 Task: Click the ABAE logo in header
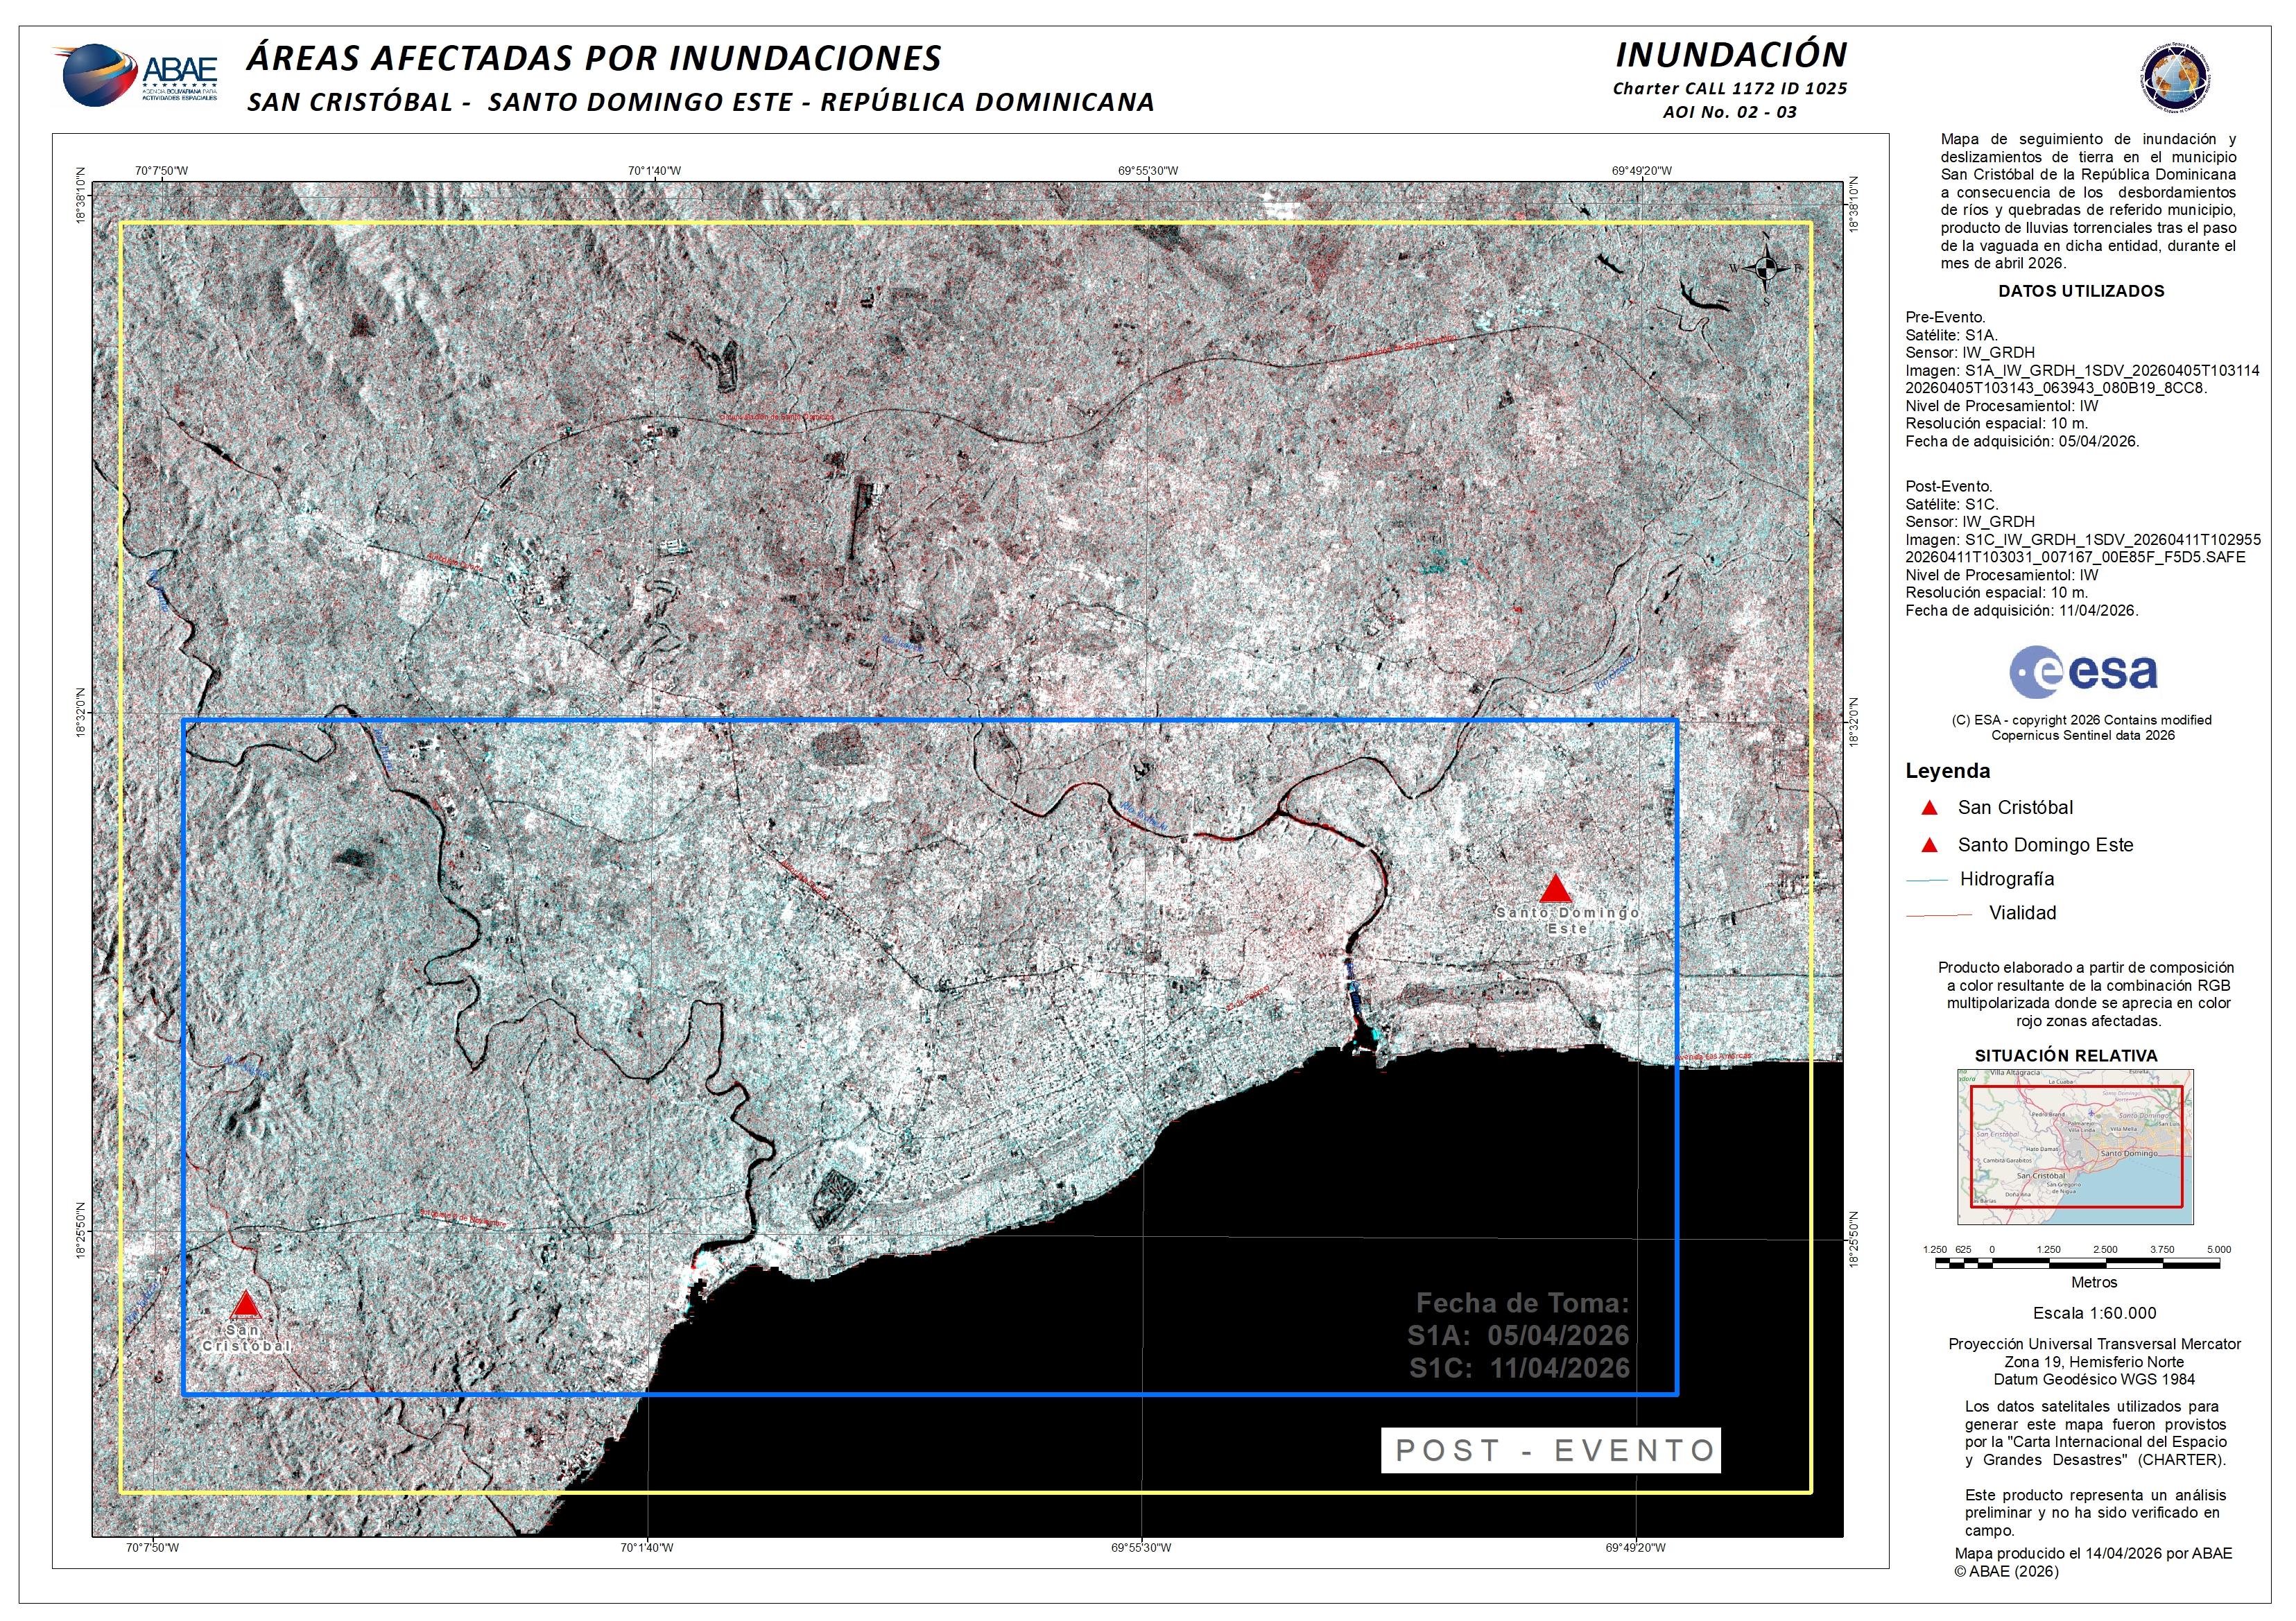[135, 75]
